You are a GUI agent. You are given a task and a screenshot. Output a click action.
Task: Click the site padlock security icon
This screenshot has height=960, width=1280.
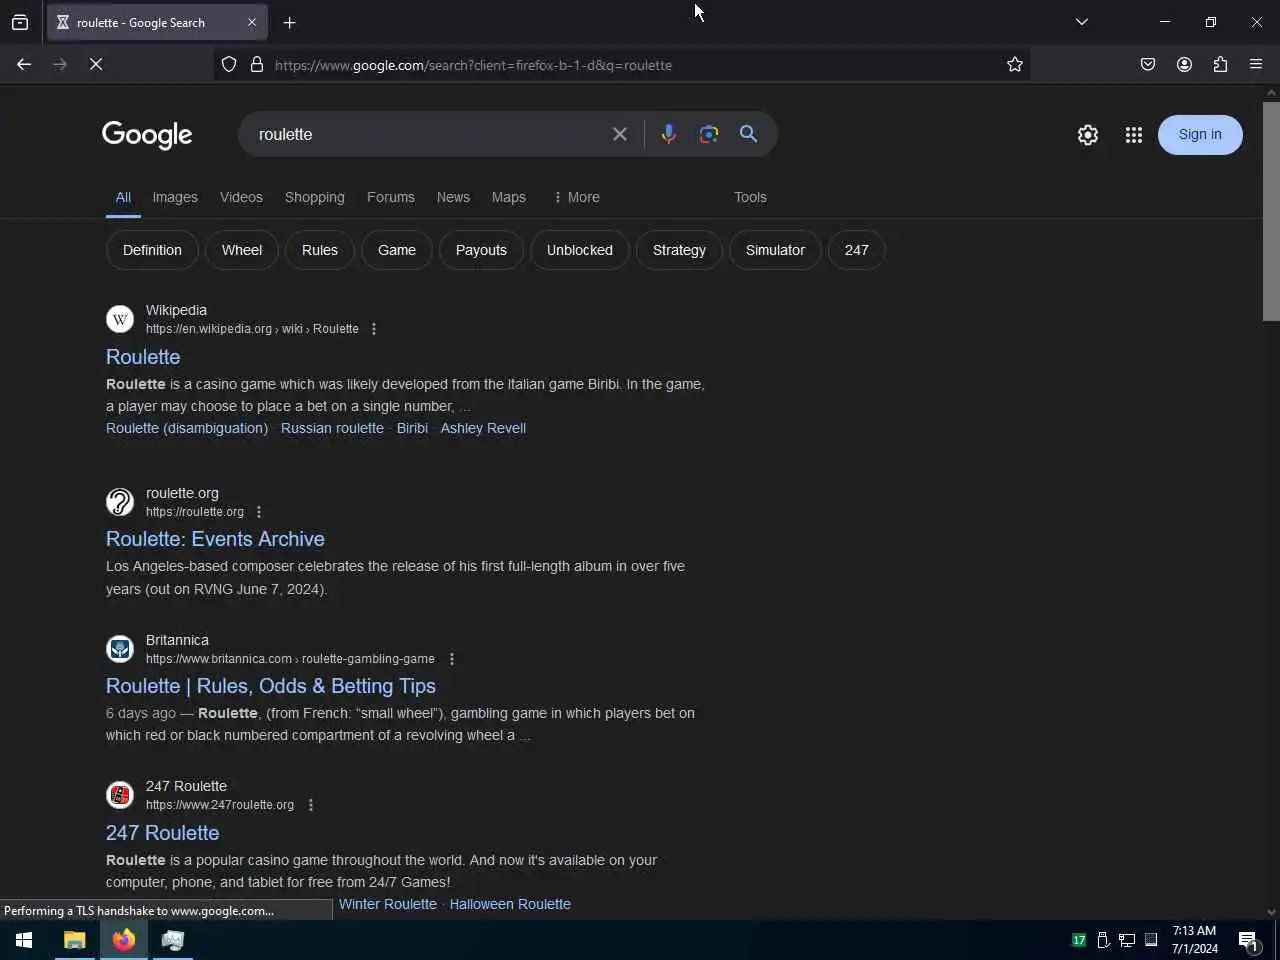click(x=257, y=64)
